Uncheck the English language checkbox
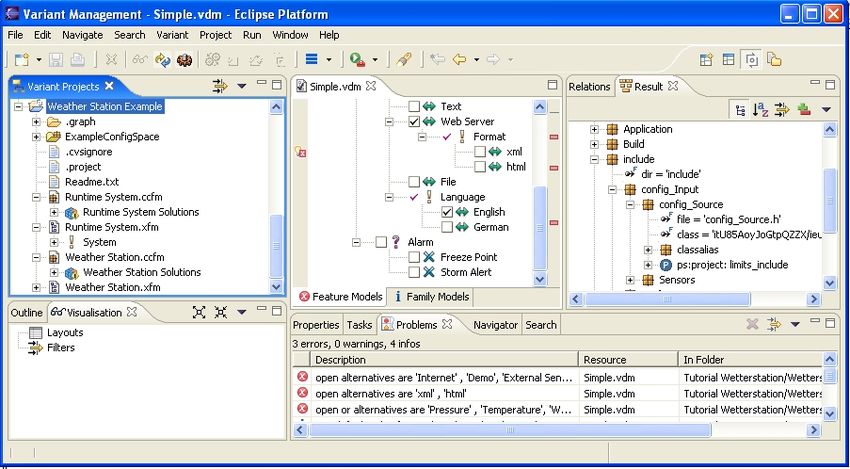The image size is (850, 469). [x=447, y=212]
